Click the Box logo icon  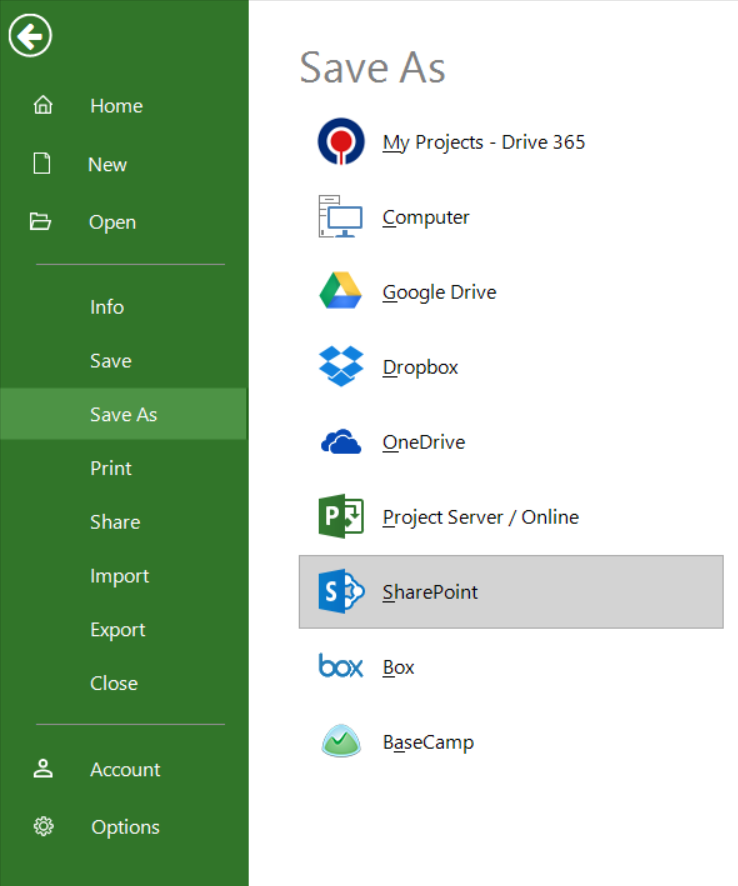341,666
